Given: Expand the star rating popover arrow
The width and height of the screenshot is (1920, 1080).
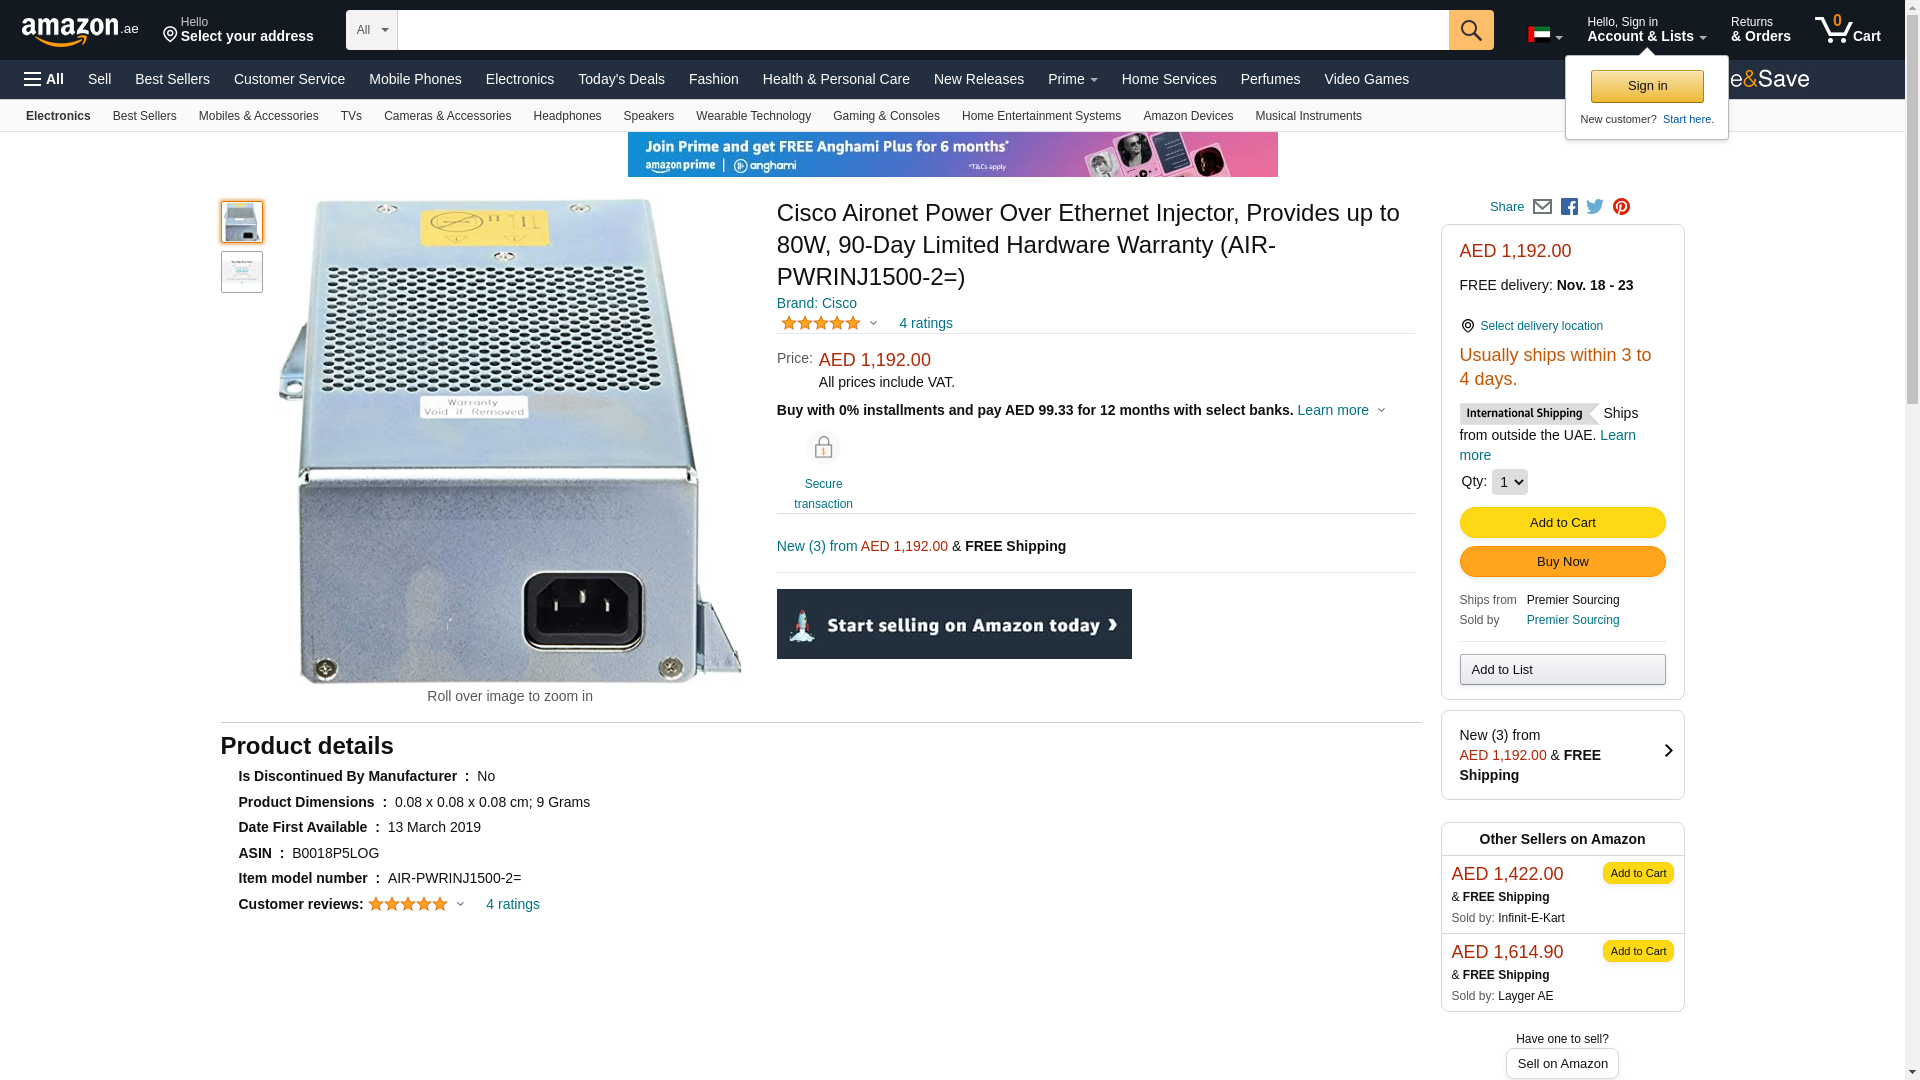Looking at the screenshot, I should click(873, 323).
